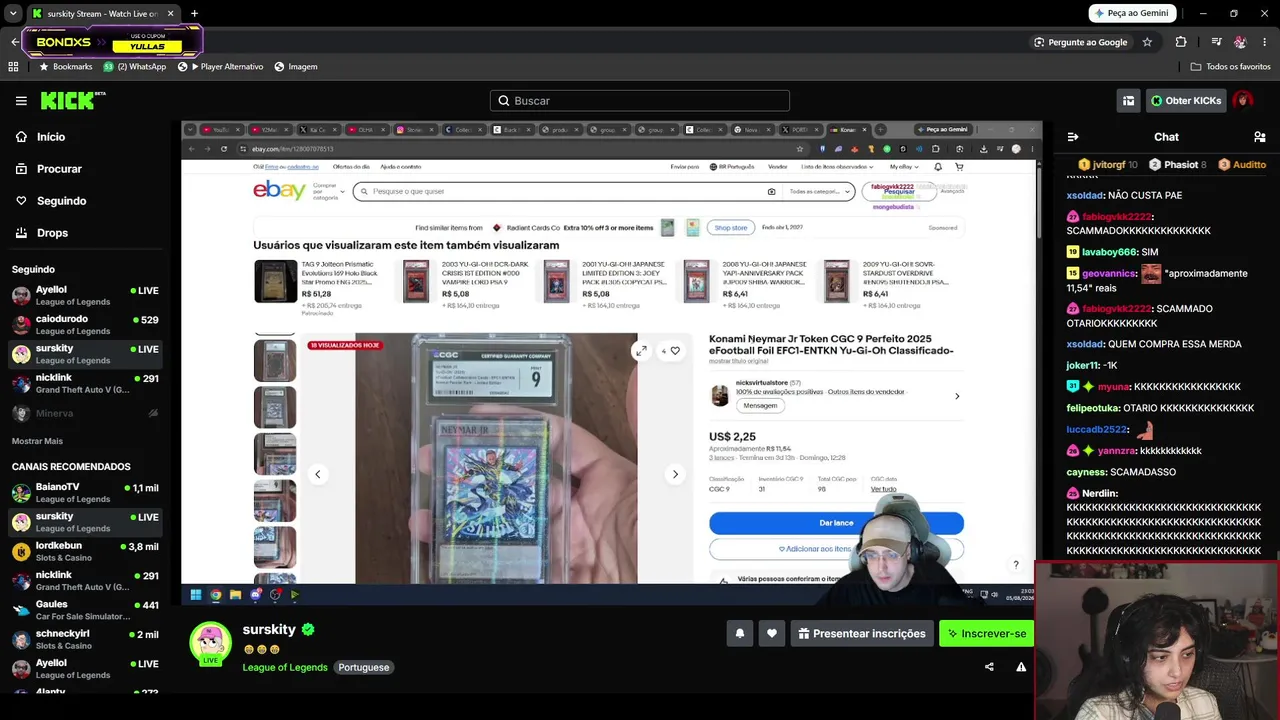The width and height of the screenshot is (1280, 720).
Task: Click the surskity channel name heading
Action: click(x=269, y=630)
